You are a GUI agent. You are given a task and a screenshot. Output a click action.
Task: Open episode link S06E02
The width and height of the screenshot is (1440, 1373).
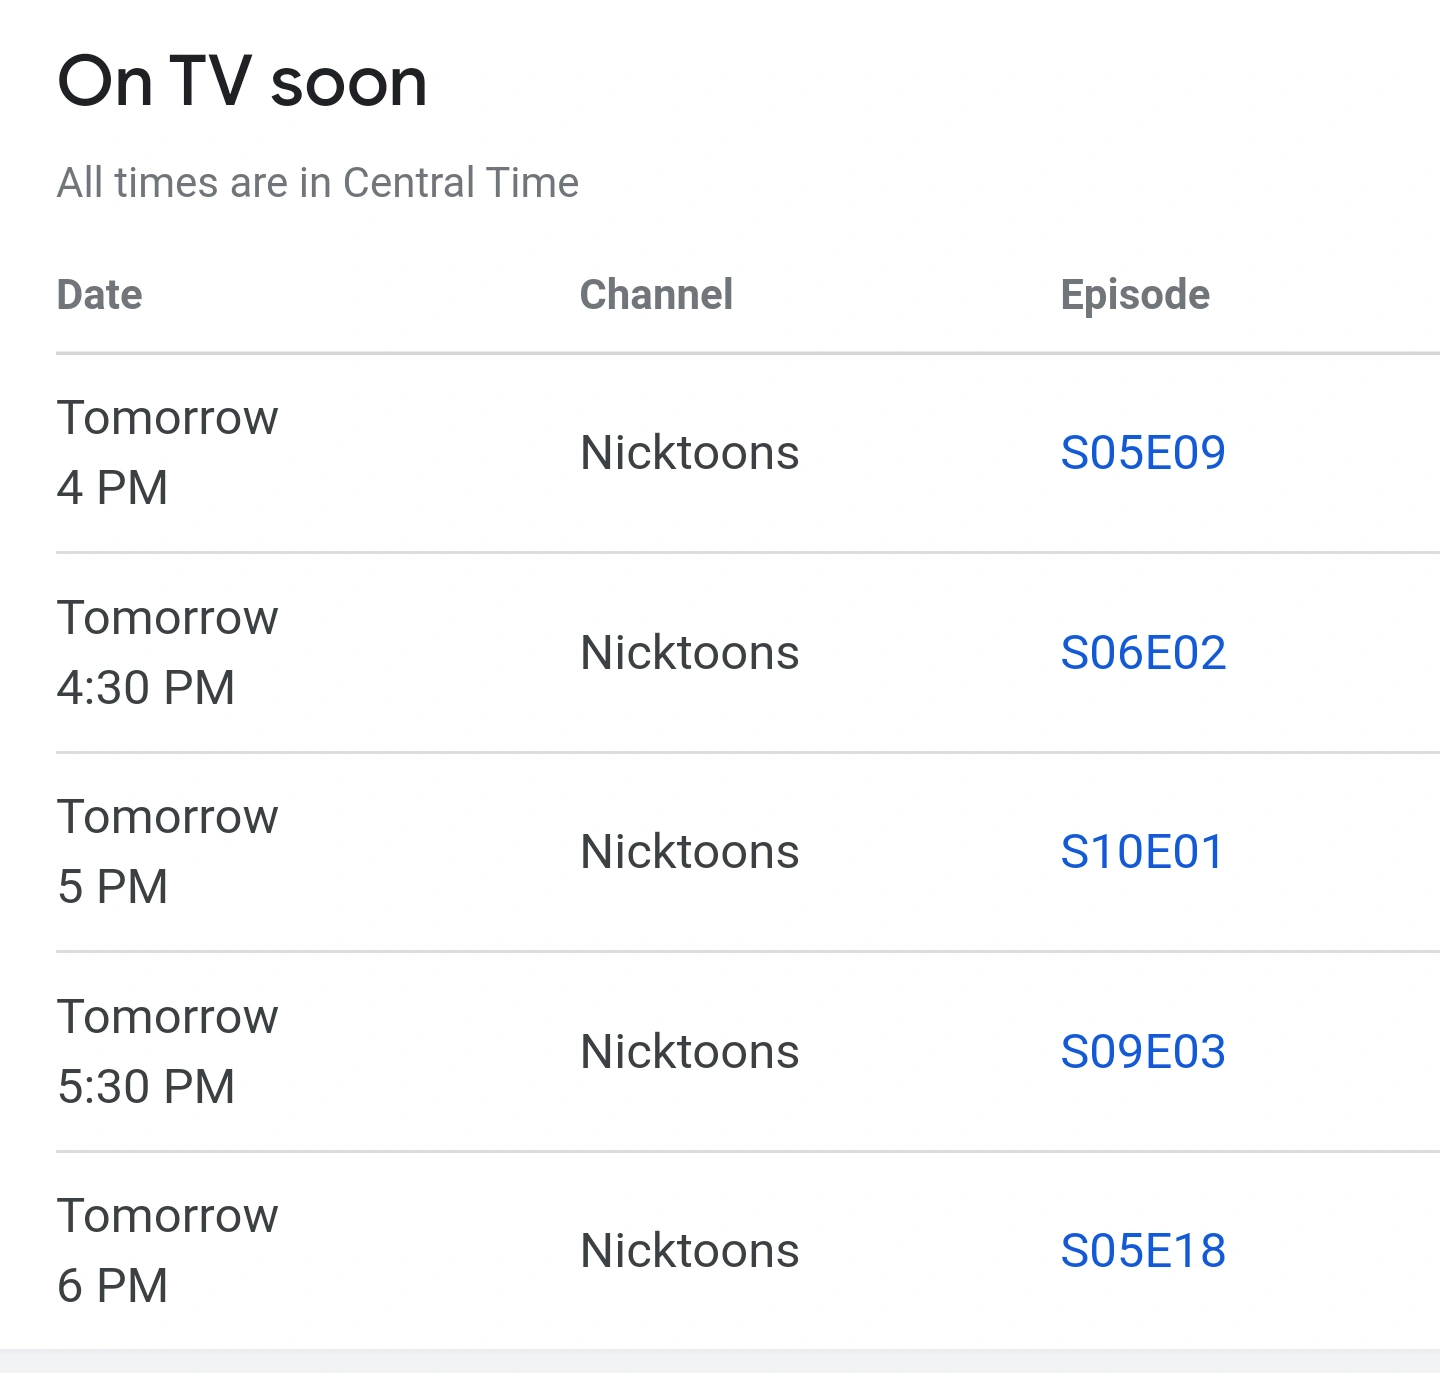[1142, 653]
